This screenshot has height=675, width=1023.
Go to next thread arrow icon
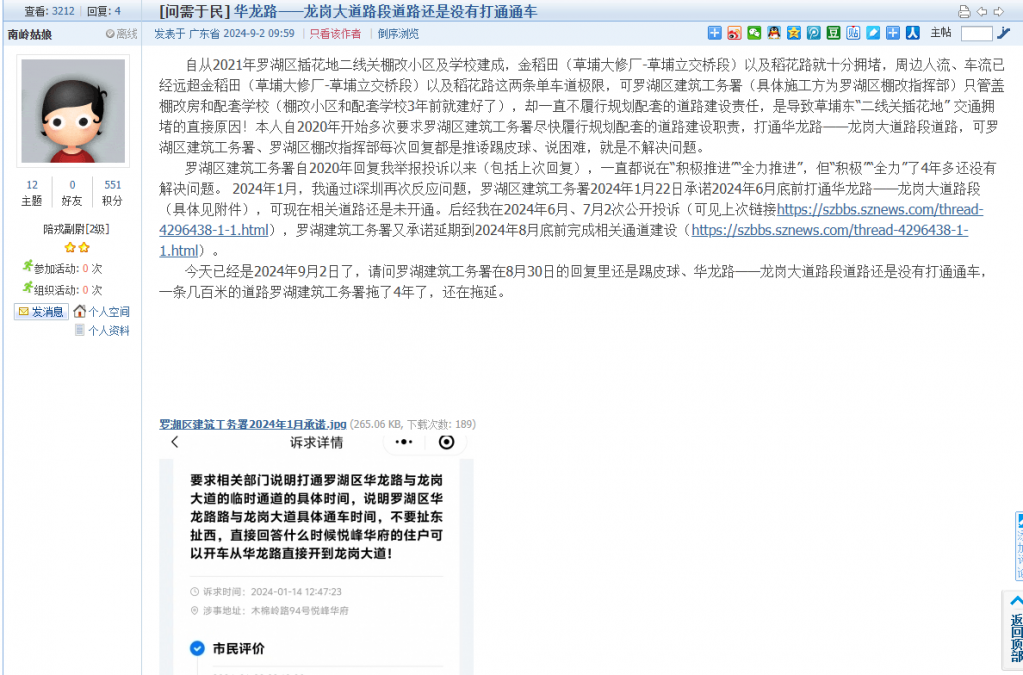pyautogui.click(x=998, y=12)
